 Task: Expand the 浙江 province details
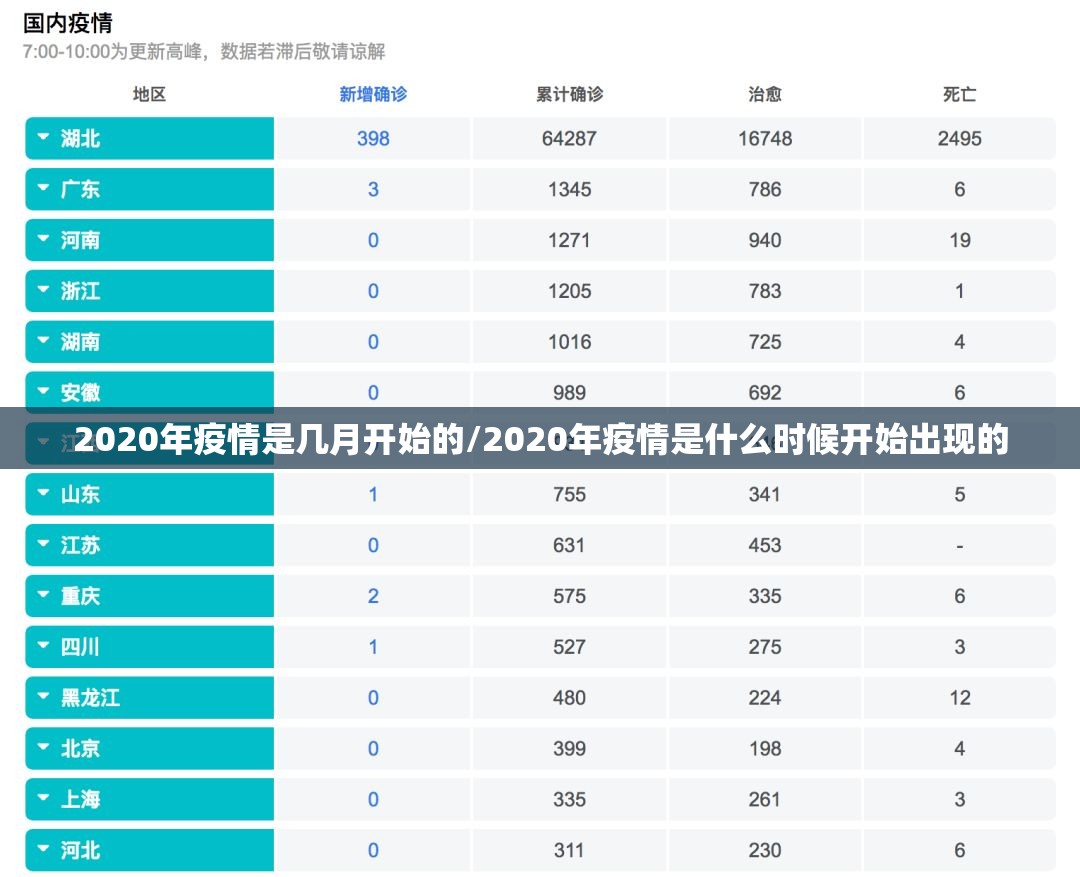coord(43,291)
